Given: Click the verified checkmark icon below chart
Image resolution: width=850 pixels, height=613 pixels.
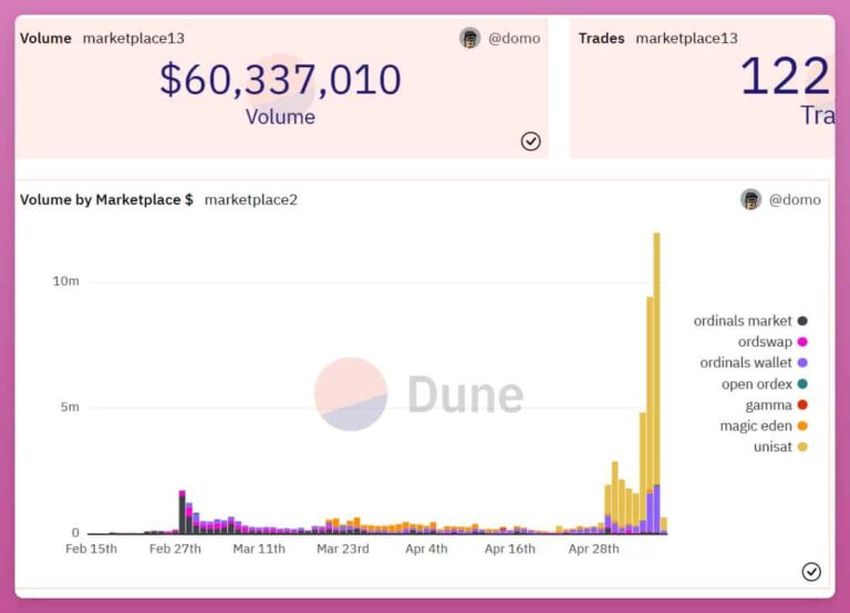Looking at the screenshot, I should point(811,572).
